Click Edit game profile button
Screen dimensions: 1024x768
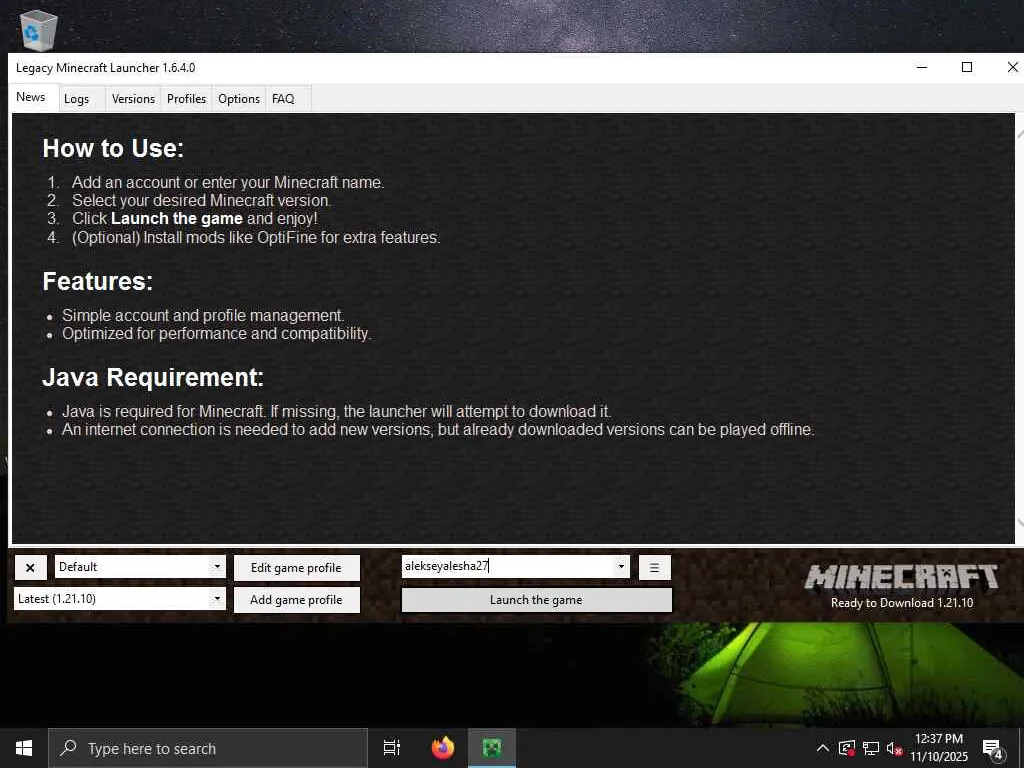296,568
